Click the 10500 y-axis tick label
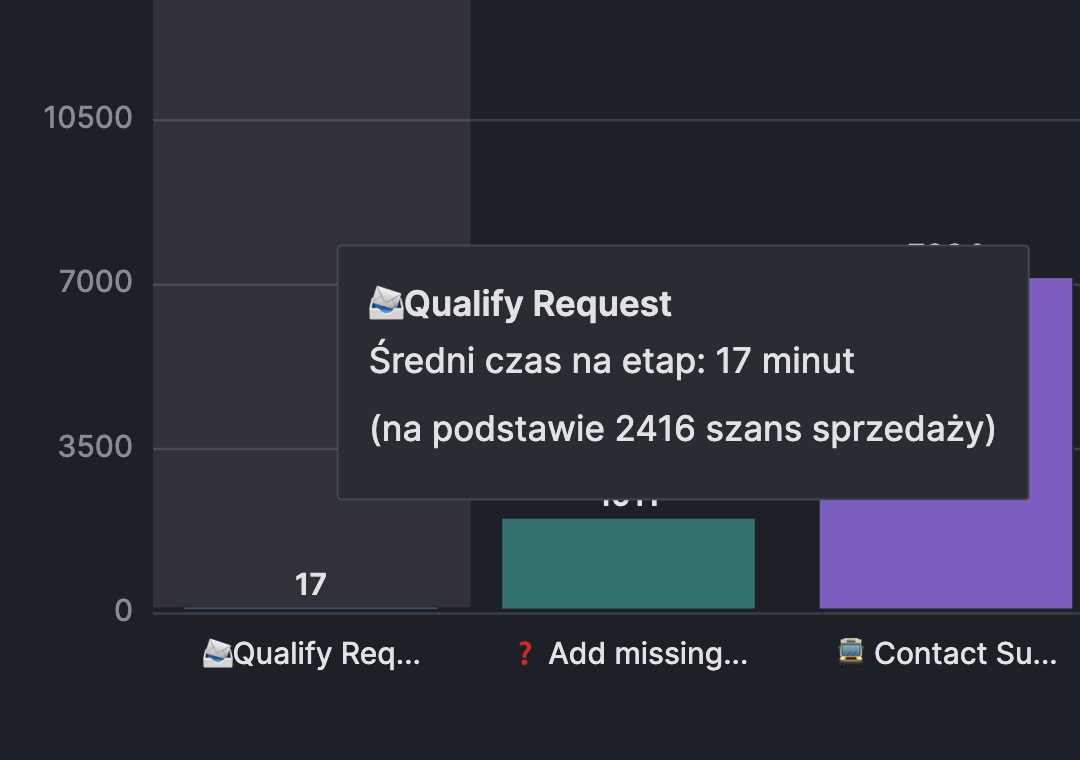 tap(88, 118)
